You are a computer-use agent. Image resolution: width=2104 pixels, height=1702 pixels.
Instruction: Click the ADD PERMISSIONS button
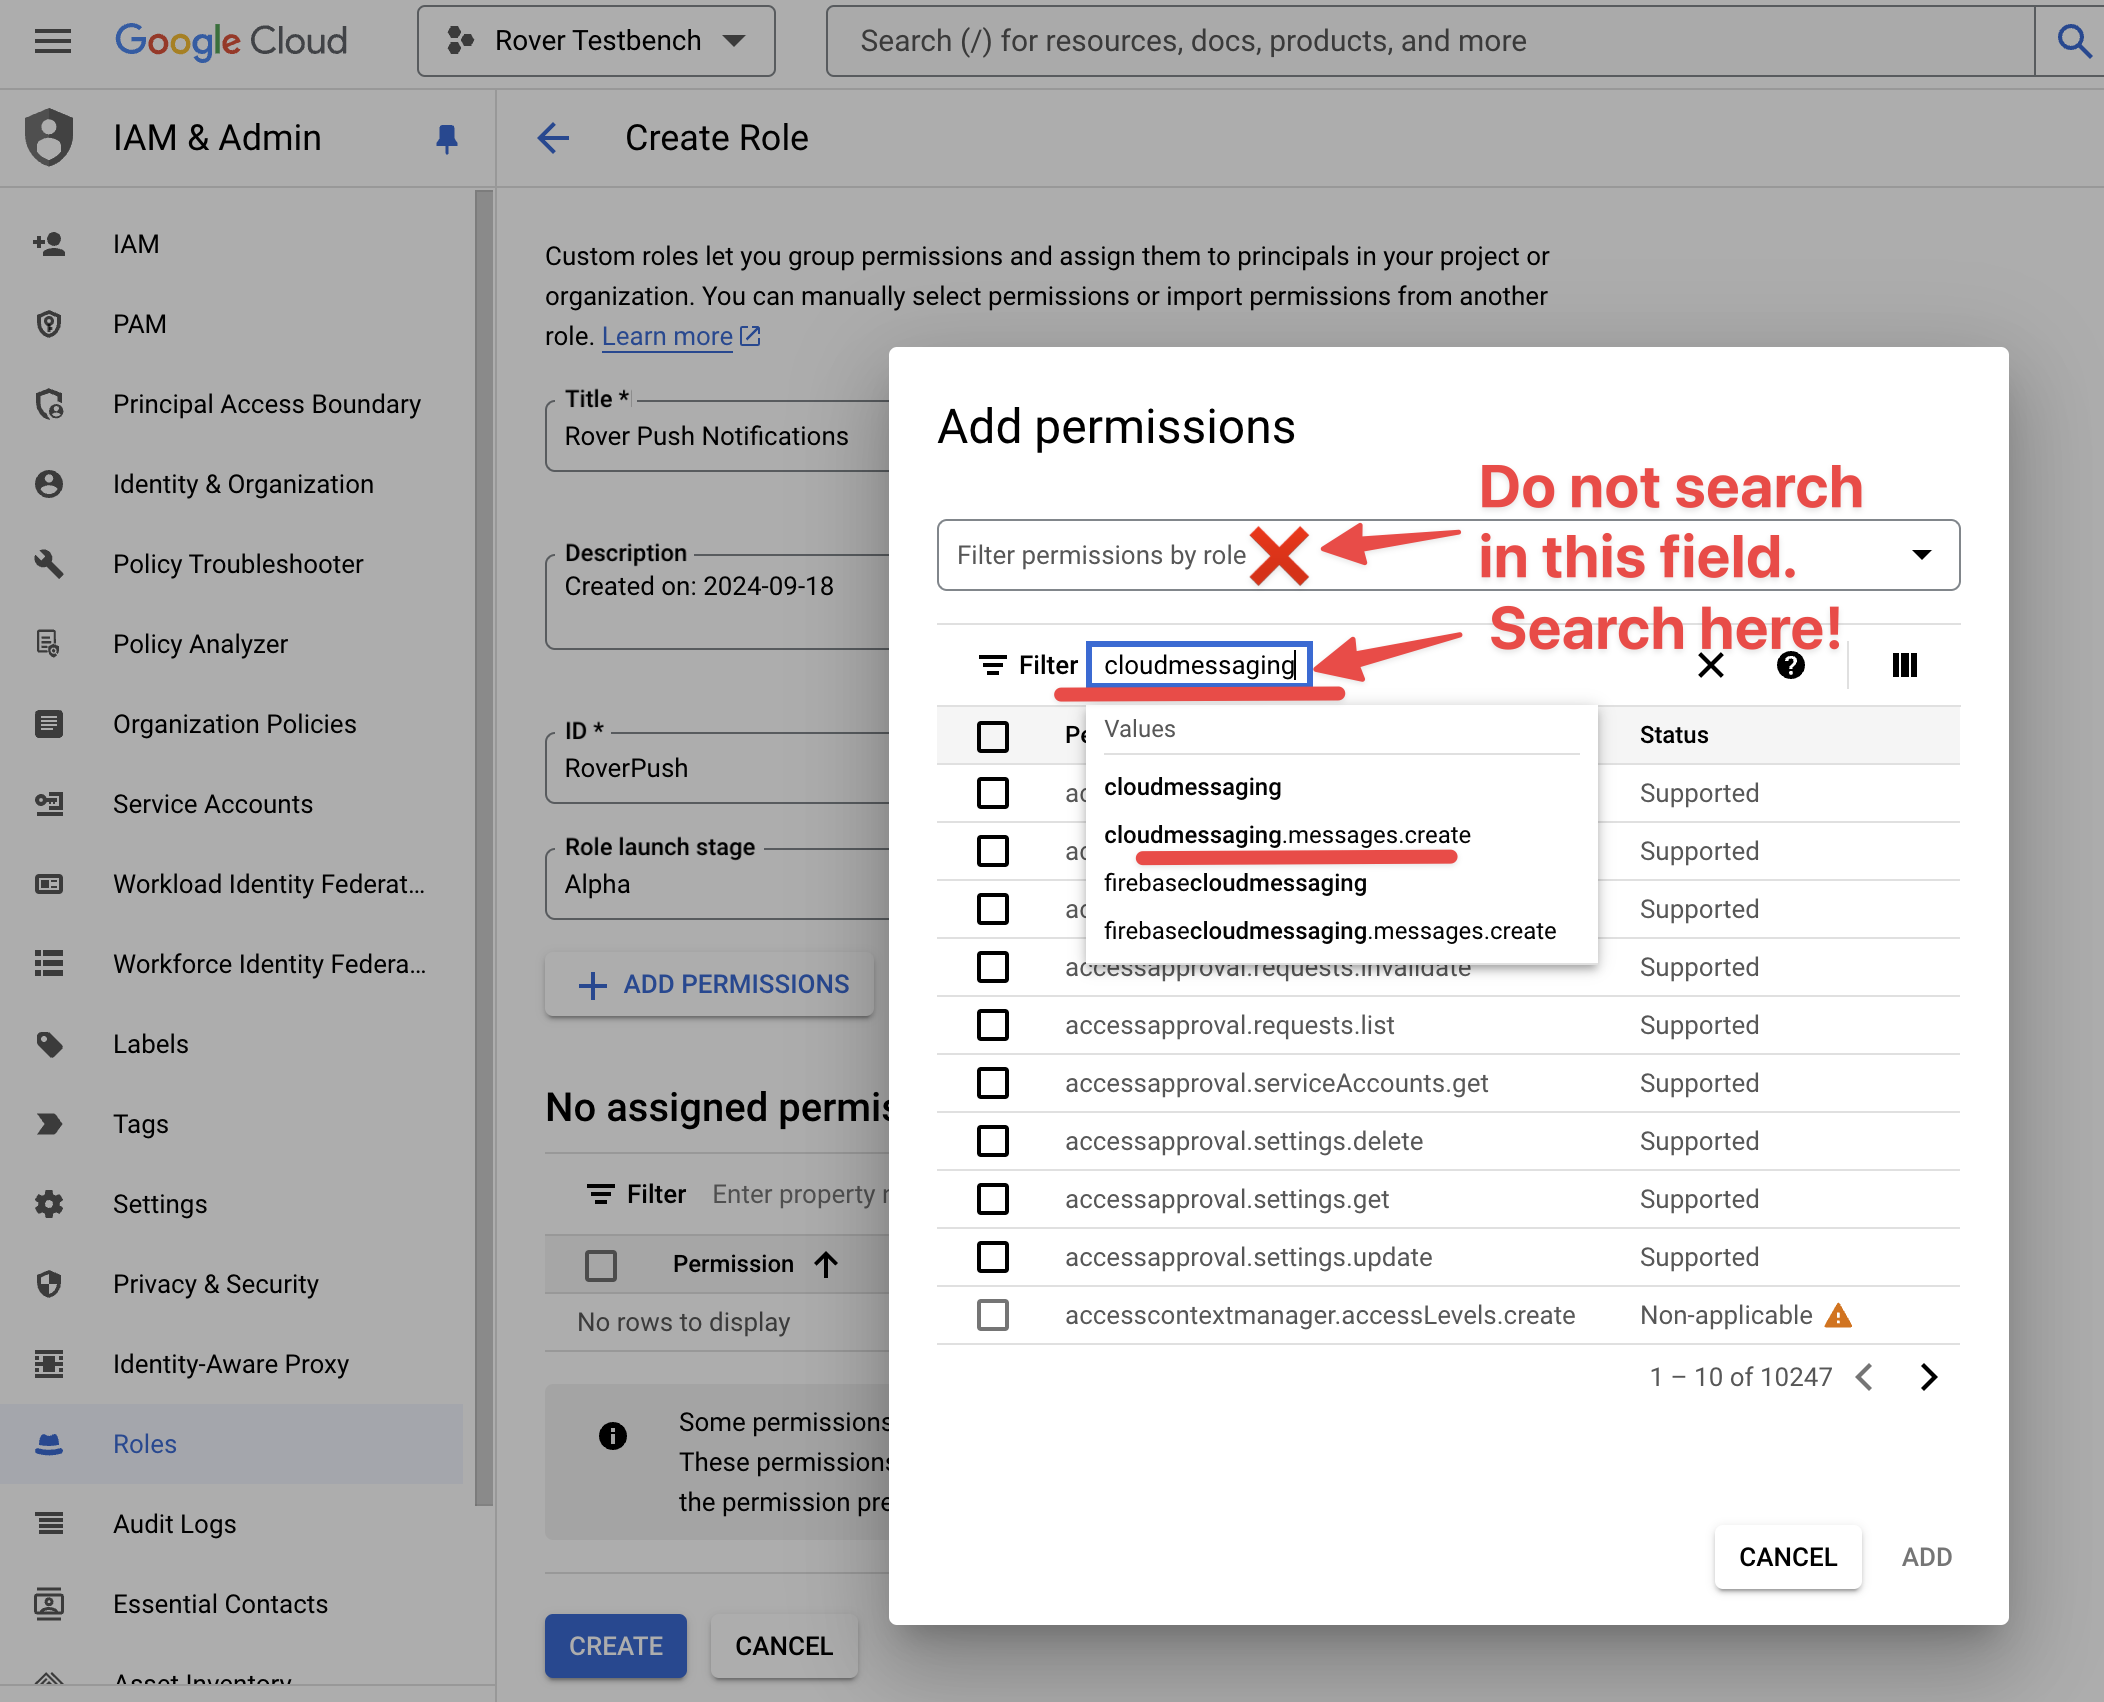710,984
